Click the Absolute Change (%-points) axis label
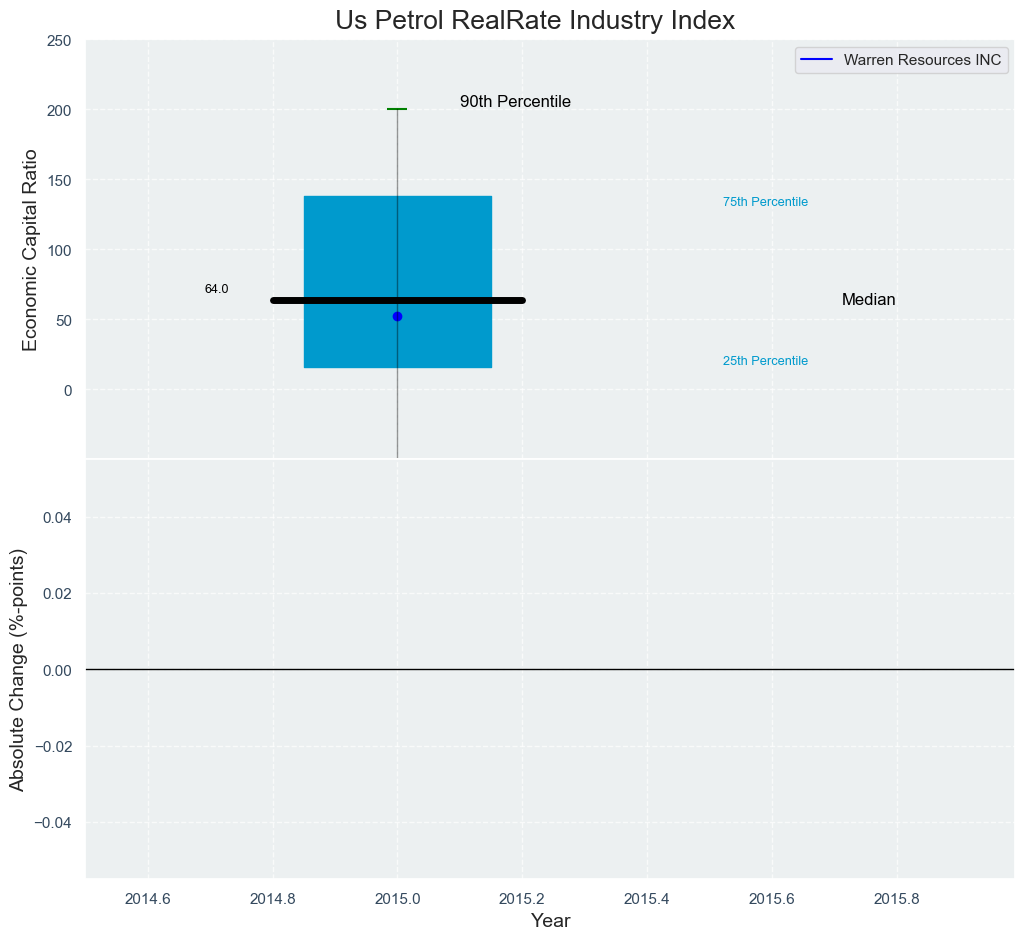Image resolution: width=1025 pixels, height=940 pixels. coord(17,670)
